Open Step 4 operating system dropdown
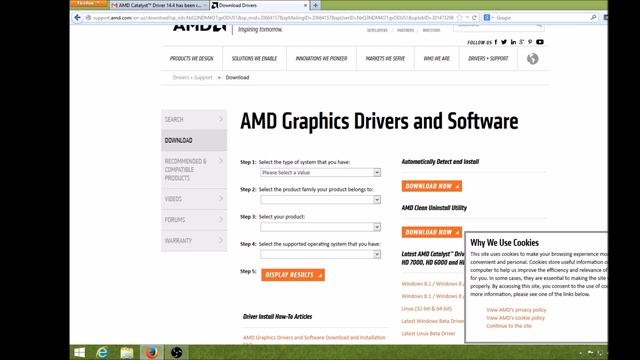The width and height of the screenshot is (640, 360). (320, 254)
